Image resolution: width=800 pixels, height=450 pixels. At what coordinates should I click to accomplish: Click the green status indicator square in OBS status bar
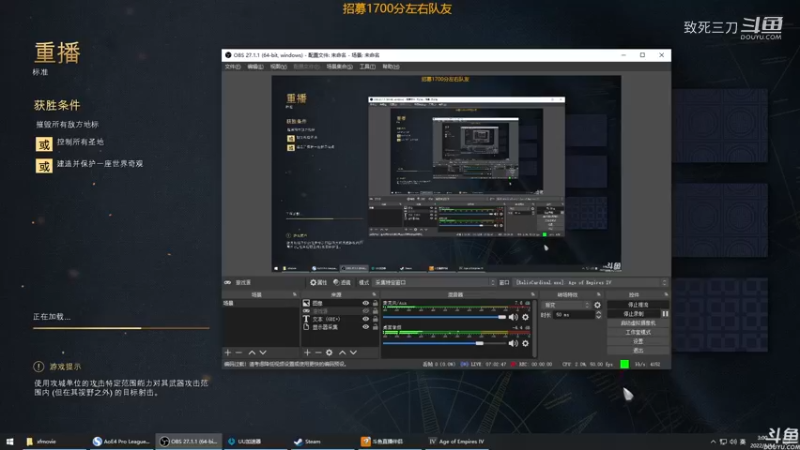[624, 364]
